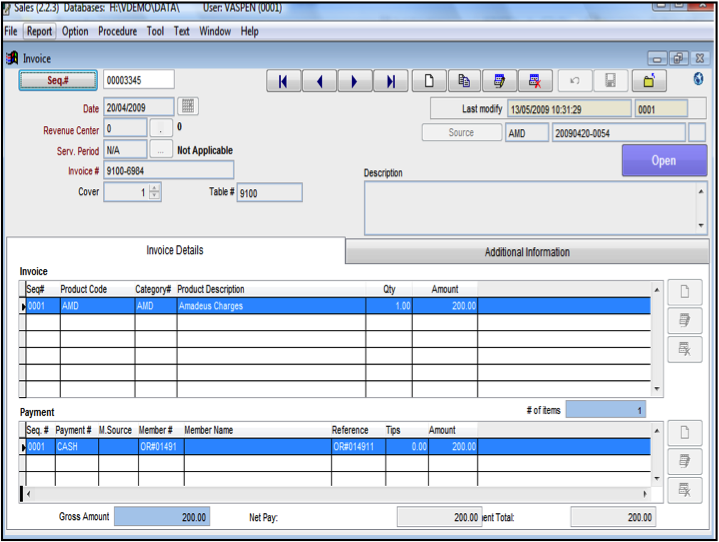Screen dimensions: 719x542
Task: Go to the first invoice record
Action: point(284,81)
